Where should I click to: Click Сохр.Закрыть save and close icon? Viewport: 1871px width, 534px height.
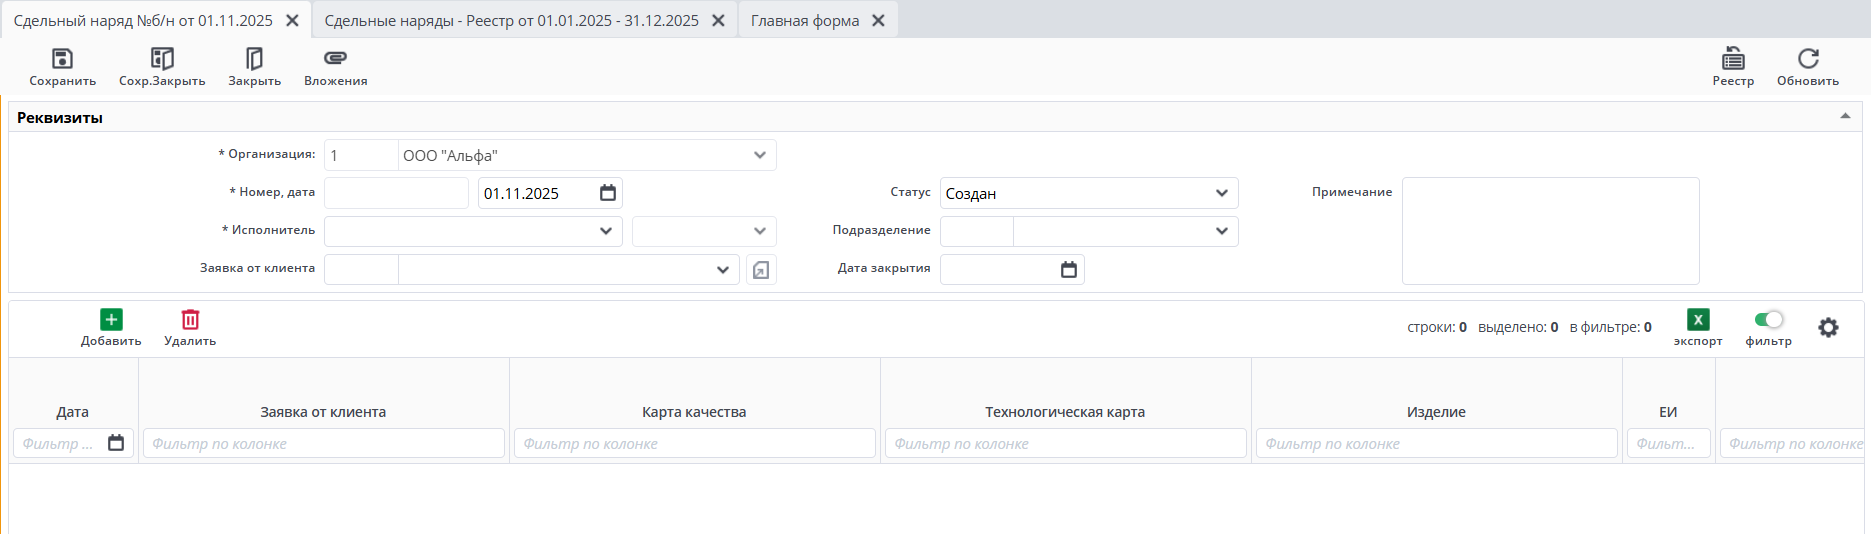click(162, 59)
